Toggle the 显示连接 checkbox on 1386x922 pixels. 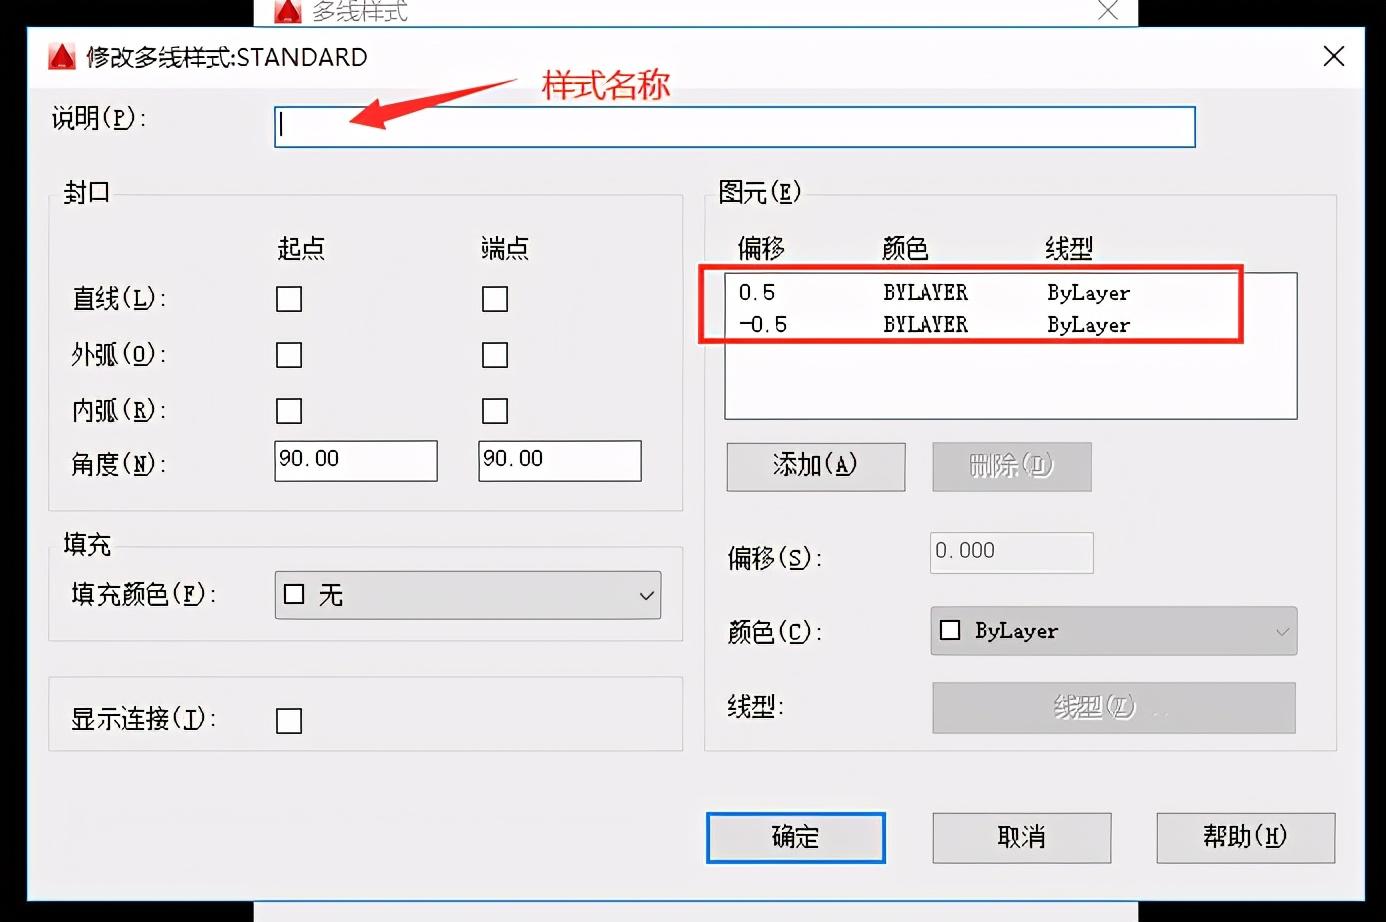point(288,719)
